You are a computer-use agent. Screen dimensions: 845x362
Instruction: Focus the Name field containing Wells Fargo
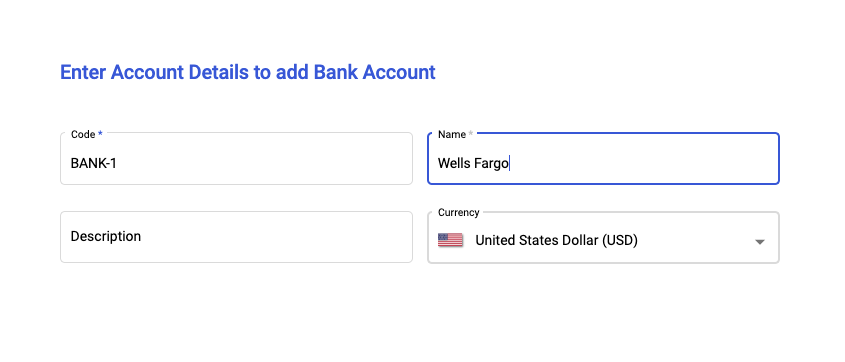[603, 158]
